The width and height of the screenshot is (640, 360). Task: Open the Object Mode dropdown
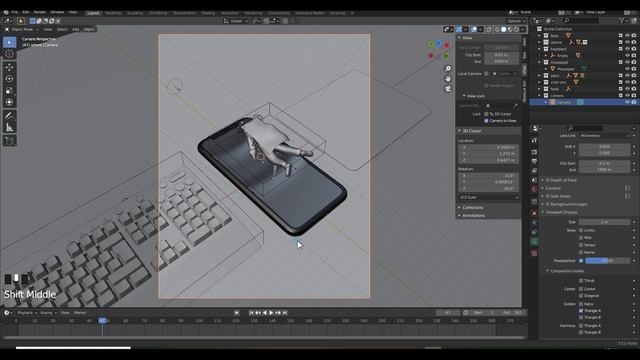click(22, 29)
